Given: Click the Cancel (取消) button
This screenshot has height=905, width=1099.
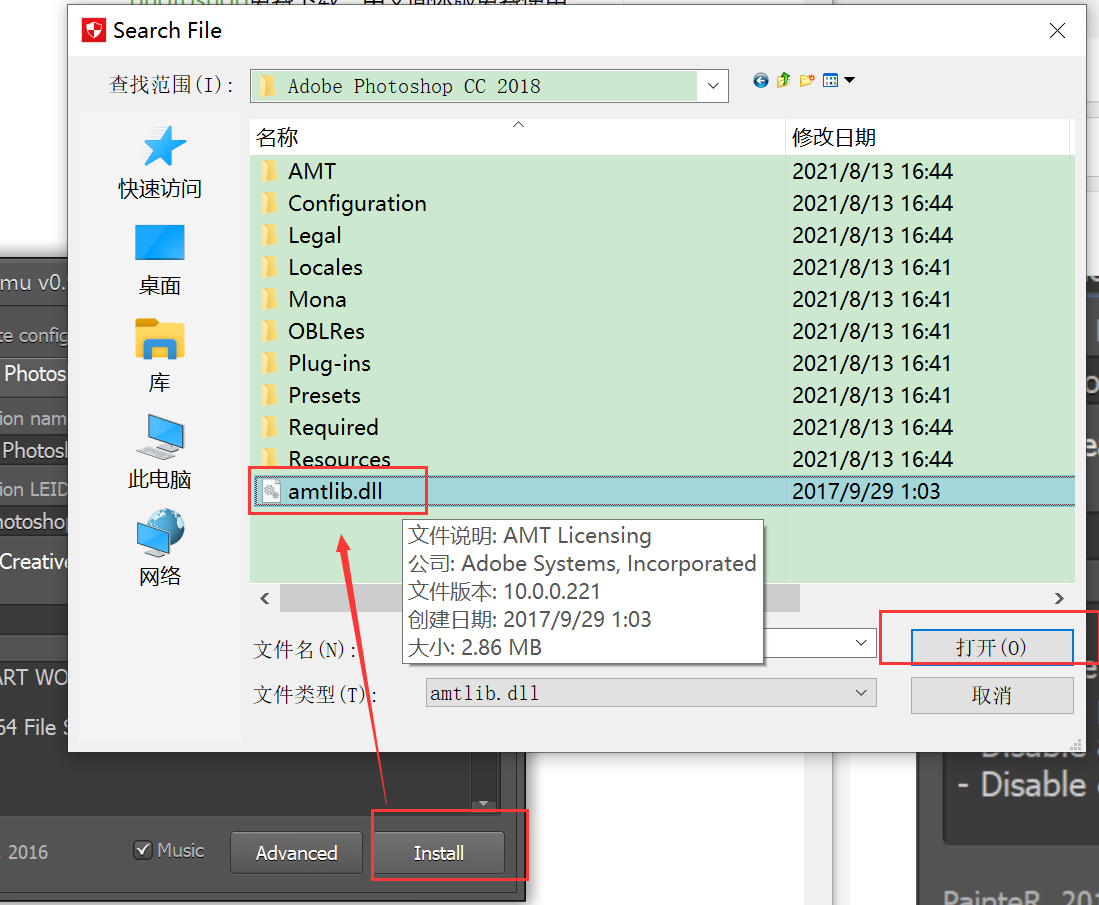Looking at the screenshot, I should [x=992, y=695].
